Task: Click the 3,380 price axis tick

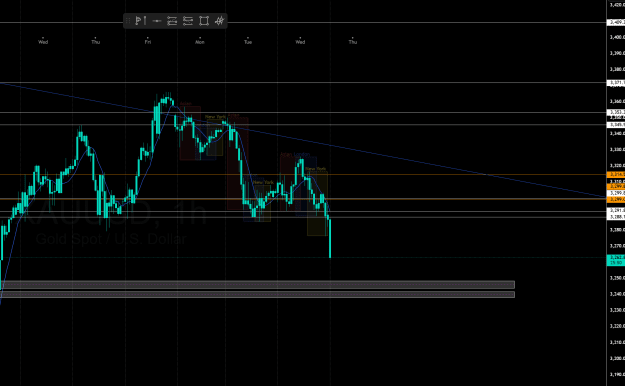Action: coord(617,69)
